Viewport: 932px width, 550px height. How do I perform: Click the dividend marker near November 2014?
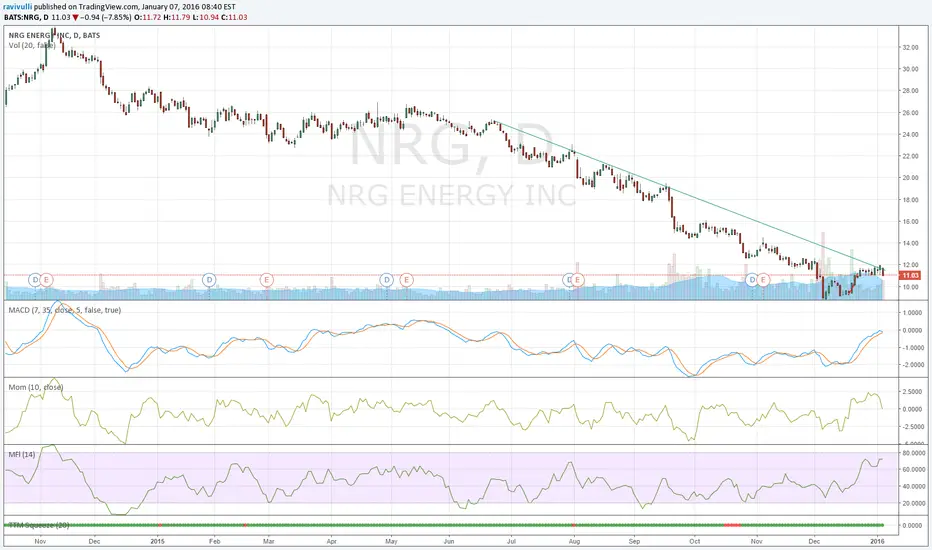pyautogui.click(x=35, y=279)
